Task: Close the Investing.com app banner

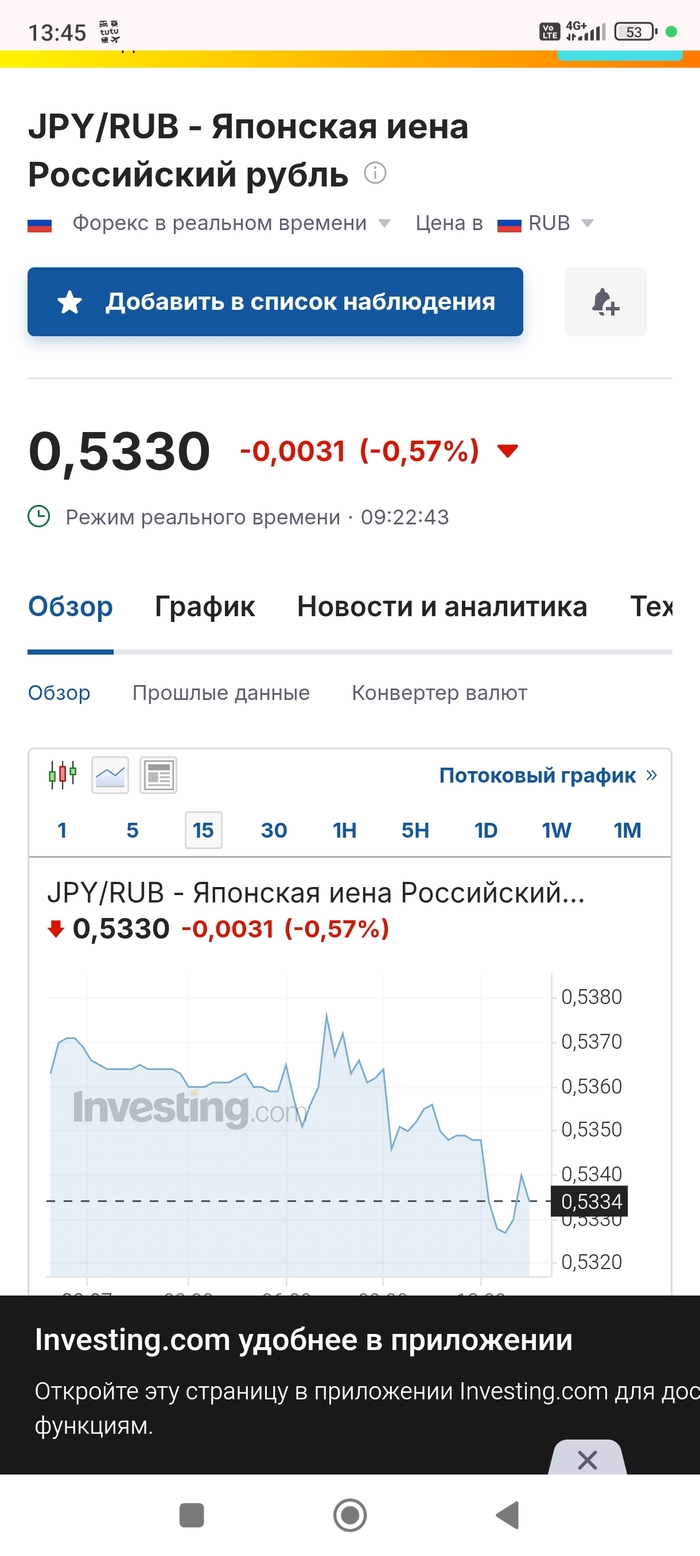Action: coord(587,1460)
